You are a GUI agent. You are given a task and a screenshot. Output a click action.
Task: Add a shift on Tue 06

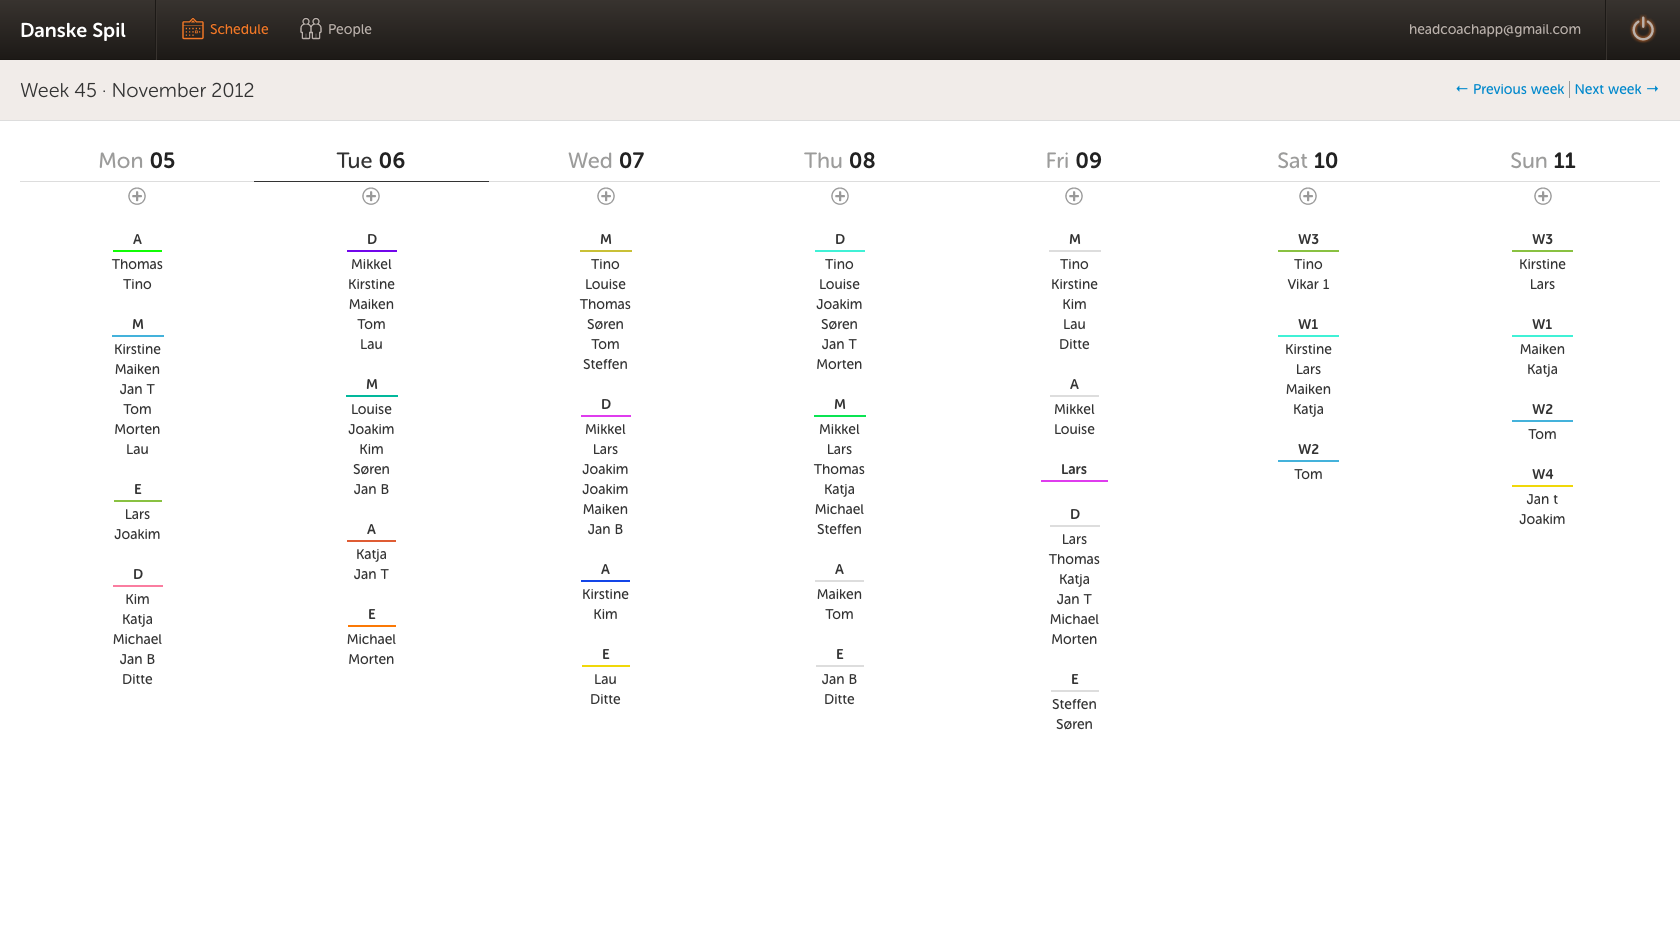point(371,196)
